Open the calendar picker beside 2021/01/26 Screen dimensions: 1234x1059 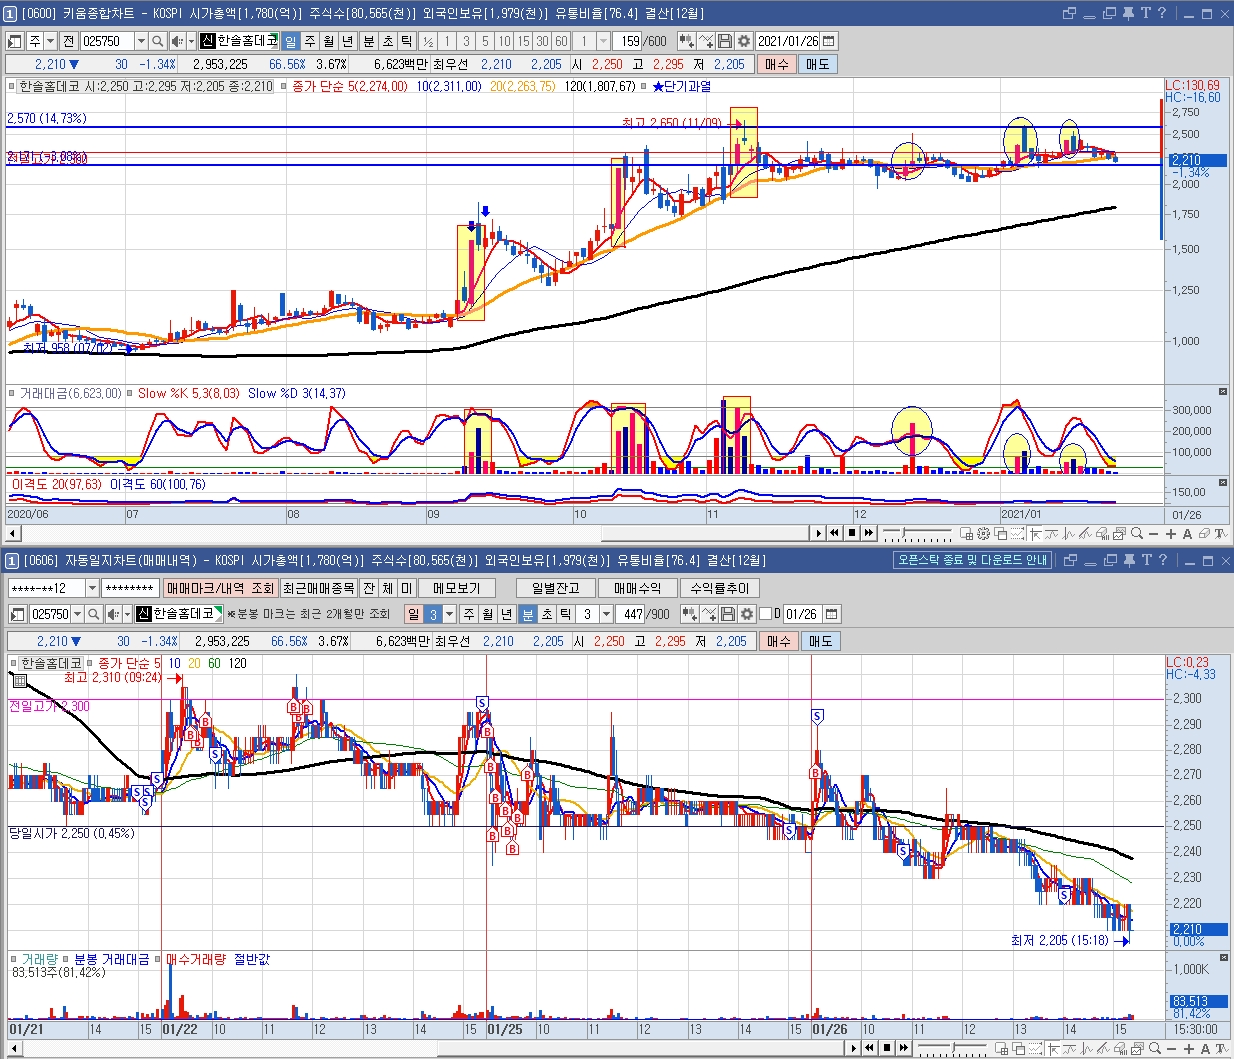(x=829, y=41)
